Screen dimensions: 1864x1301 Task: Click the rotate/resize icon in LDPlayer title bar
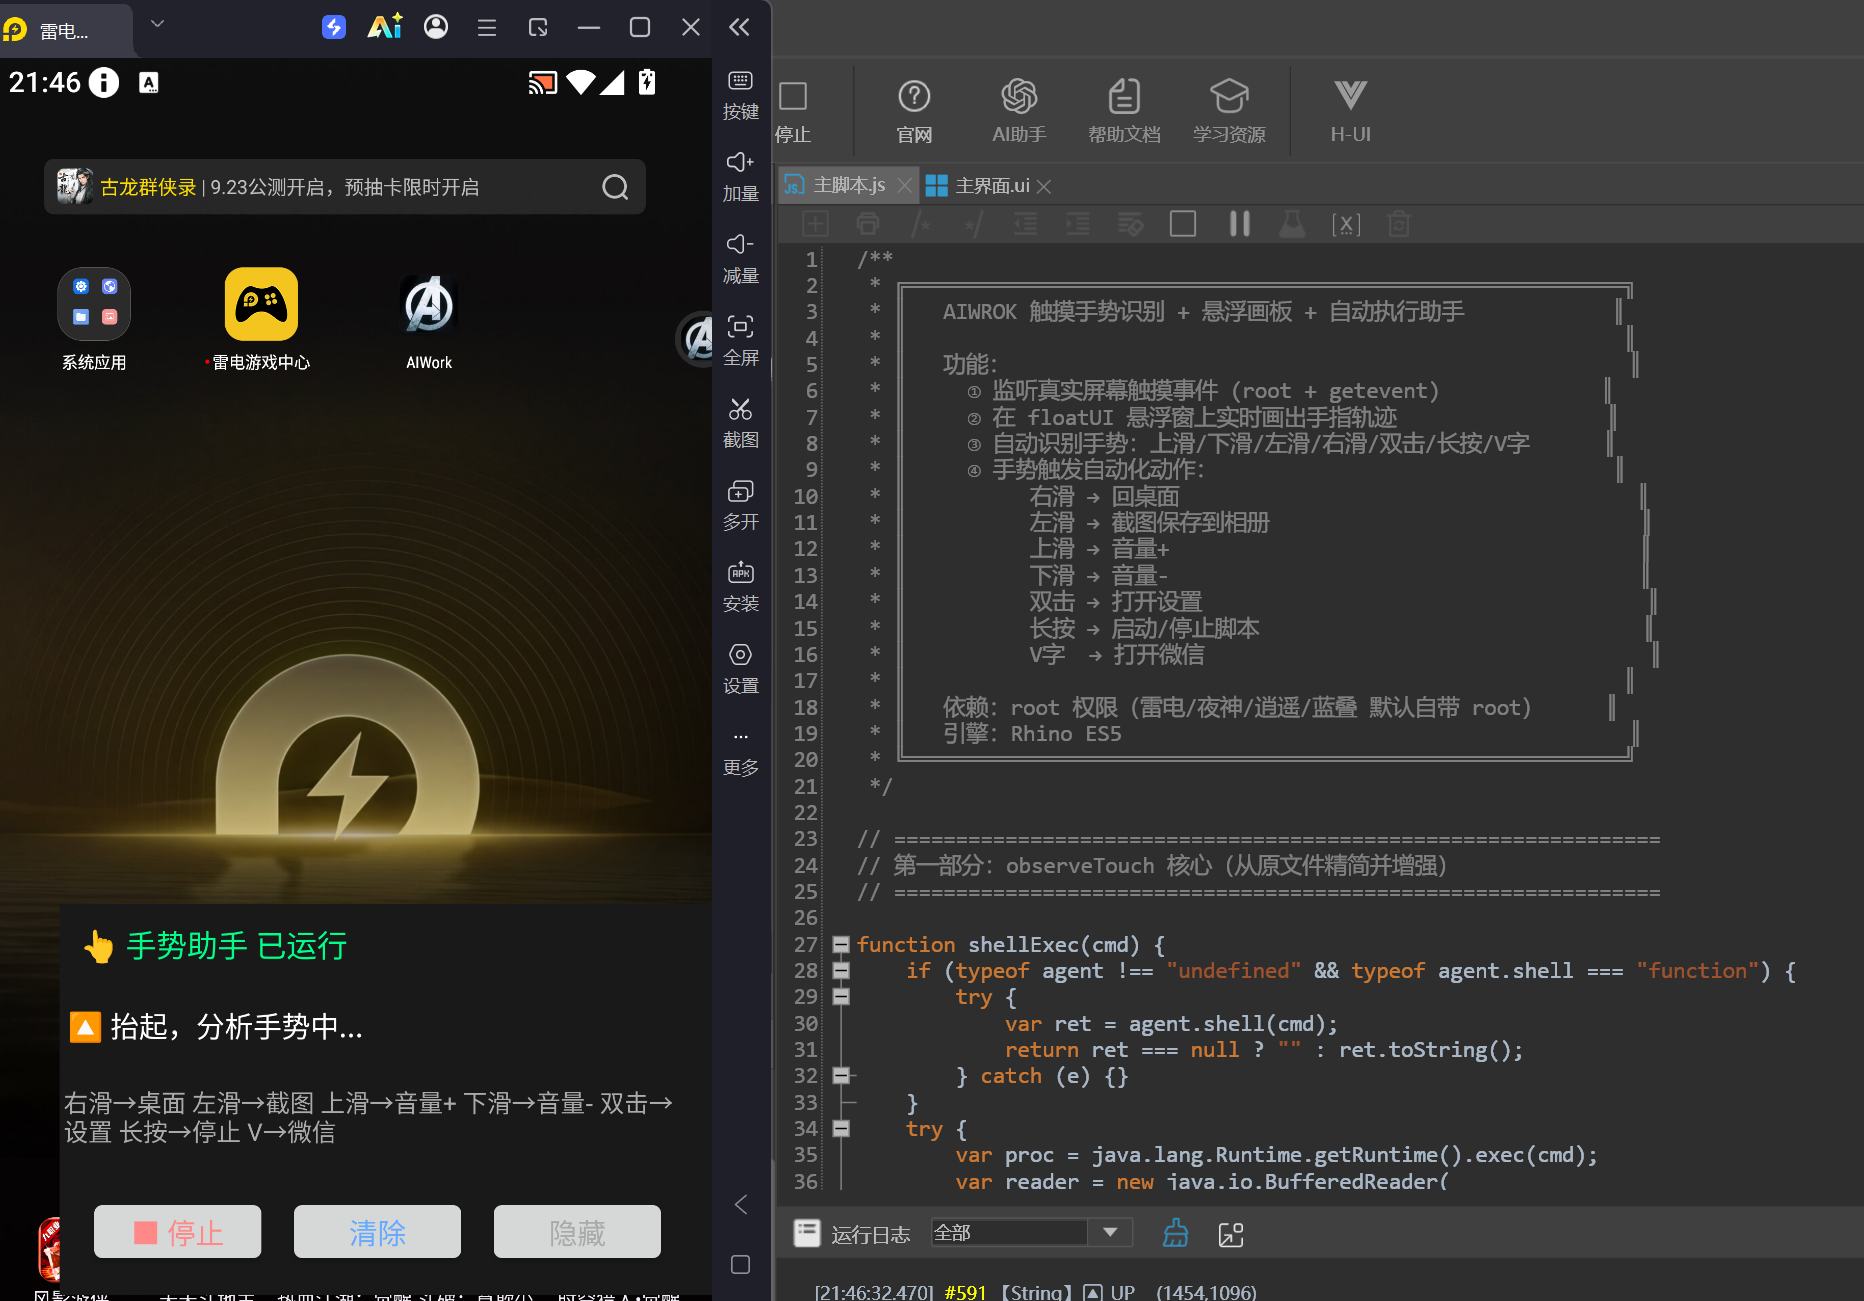(538, 27)
